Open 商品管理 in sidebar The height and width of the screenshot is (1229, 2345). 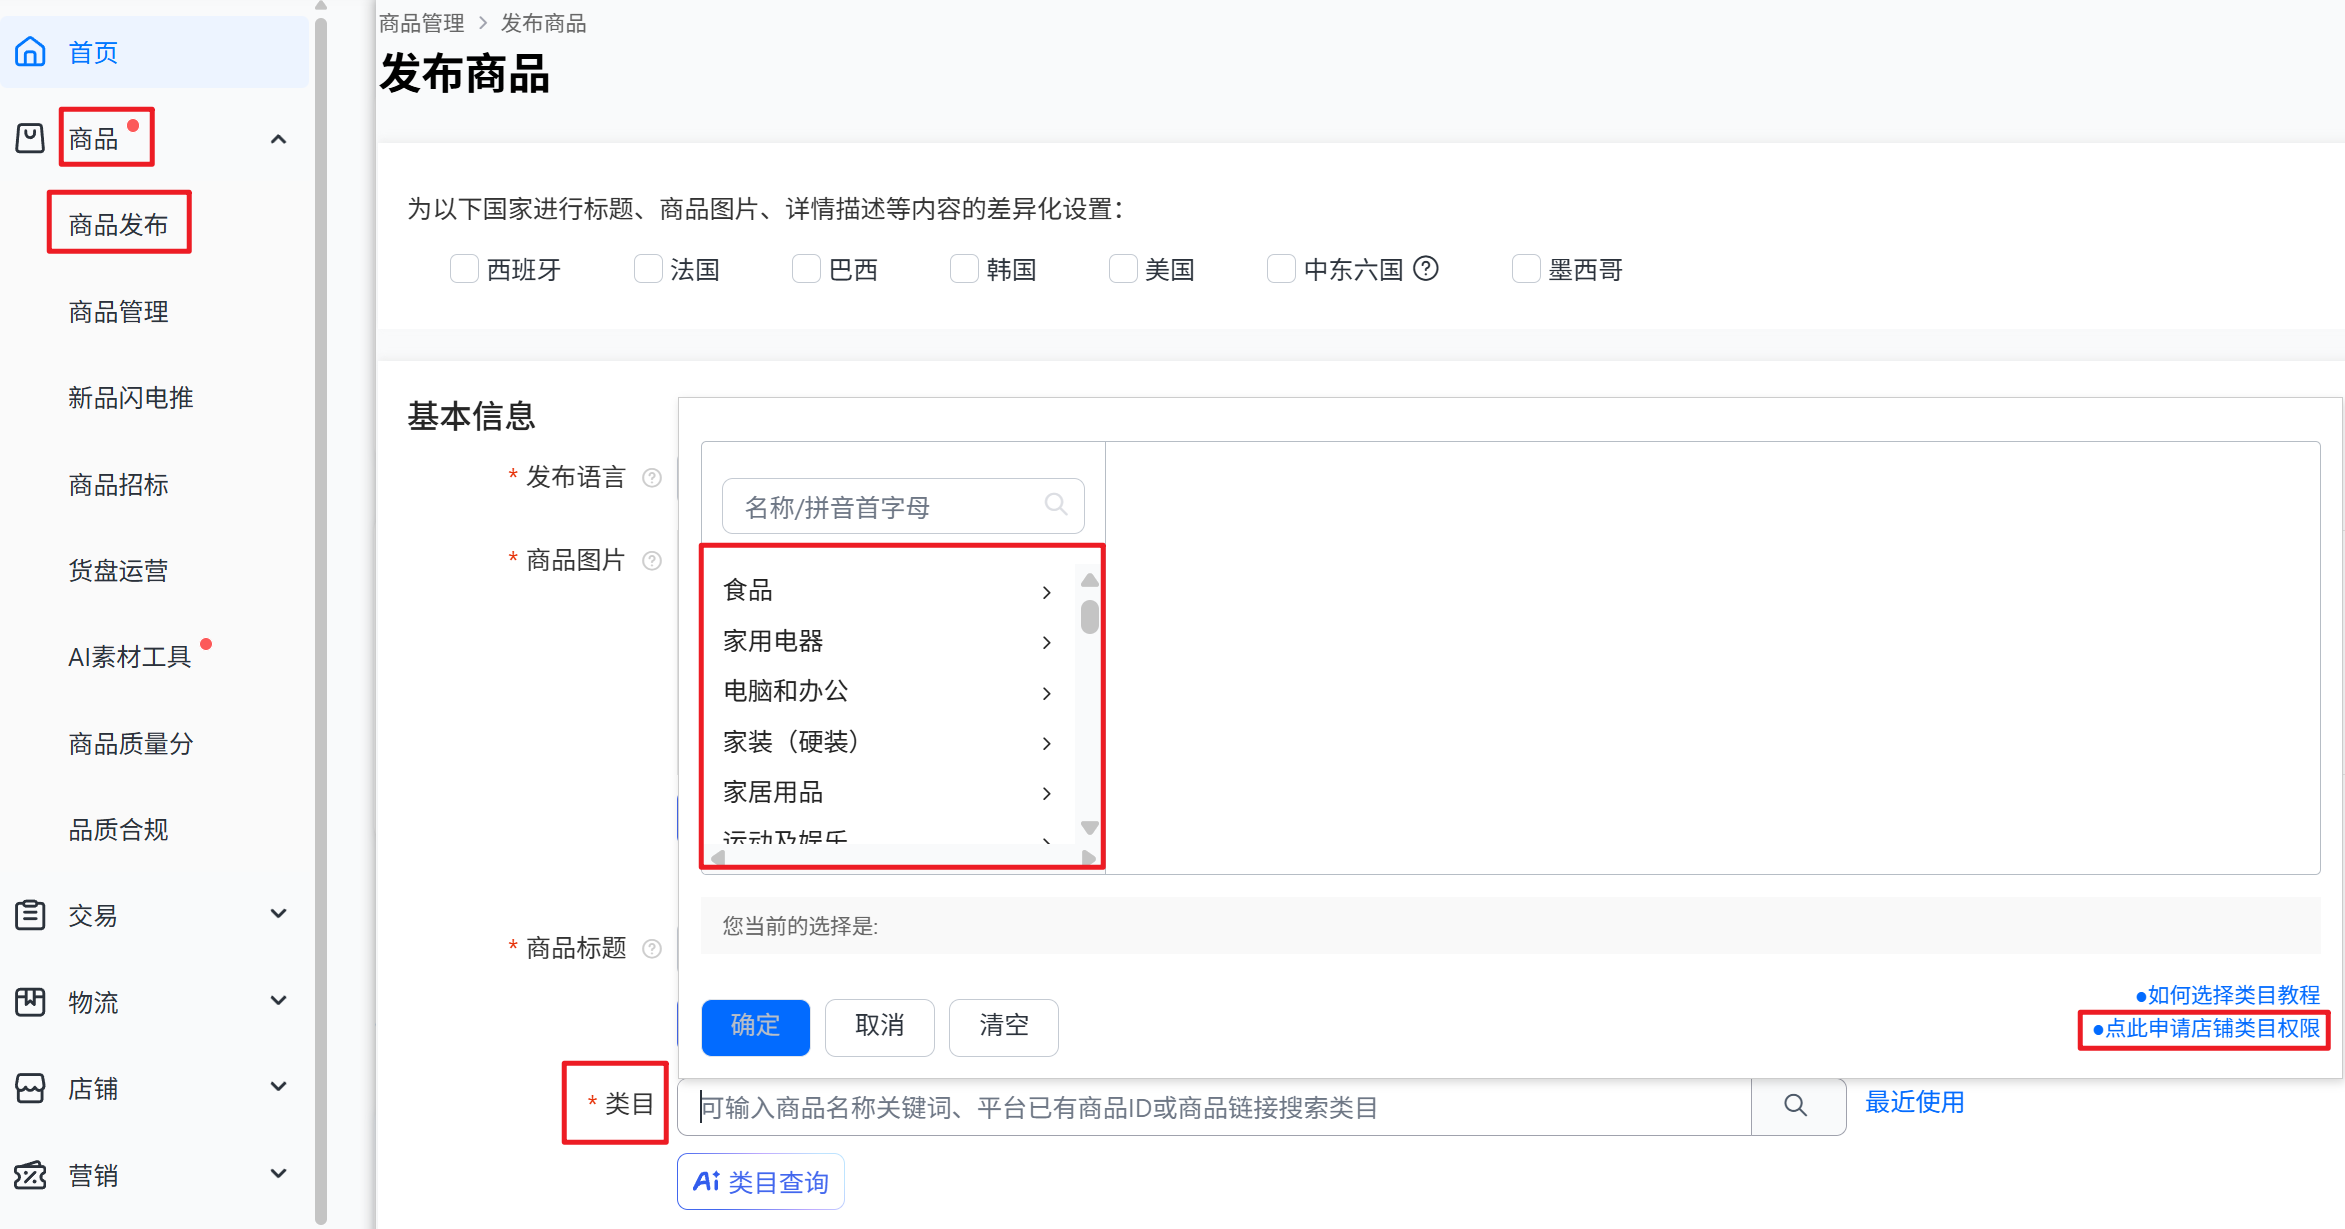(118, 312)
